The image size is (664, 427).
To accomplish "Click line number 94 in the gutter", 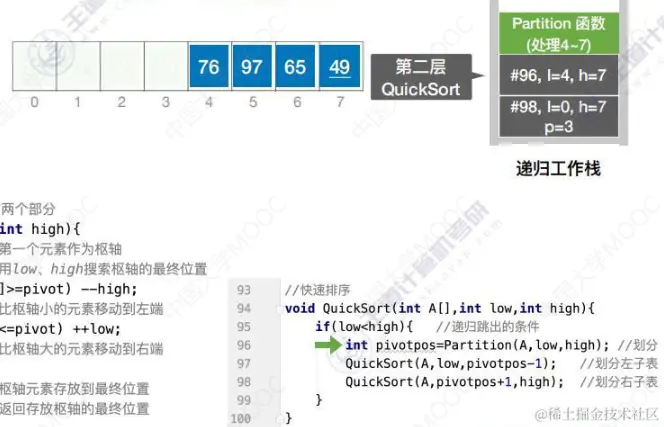I will 244,308.
